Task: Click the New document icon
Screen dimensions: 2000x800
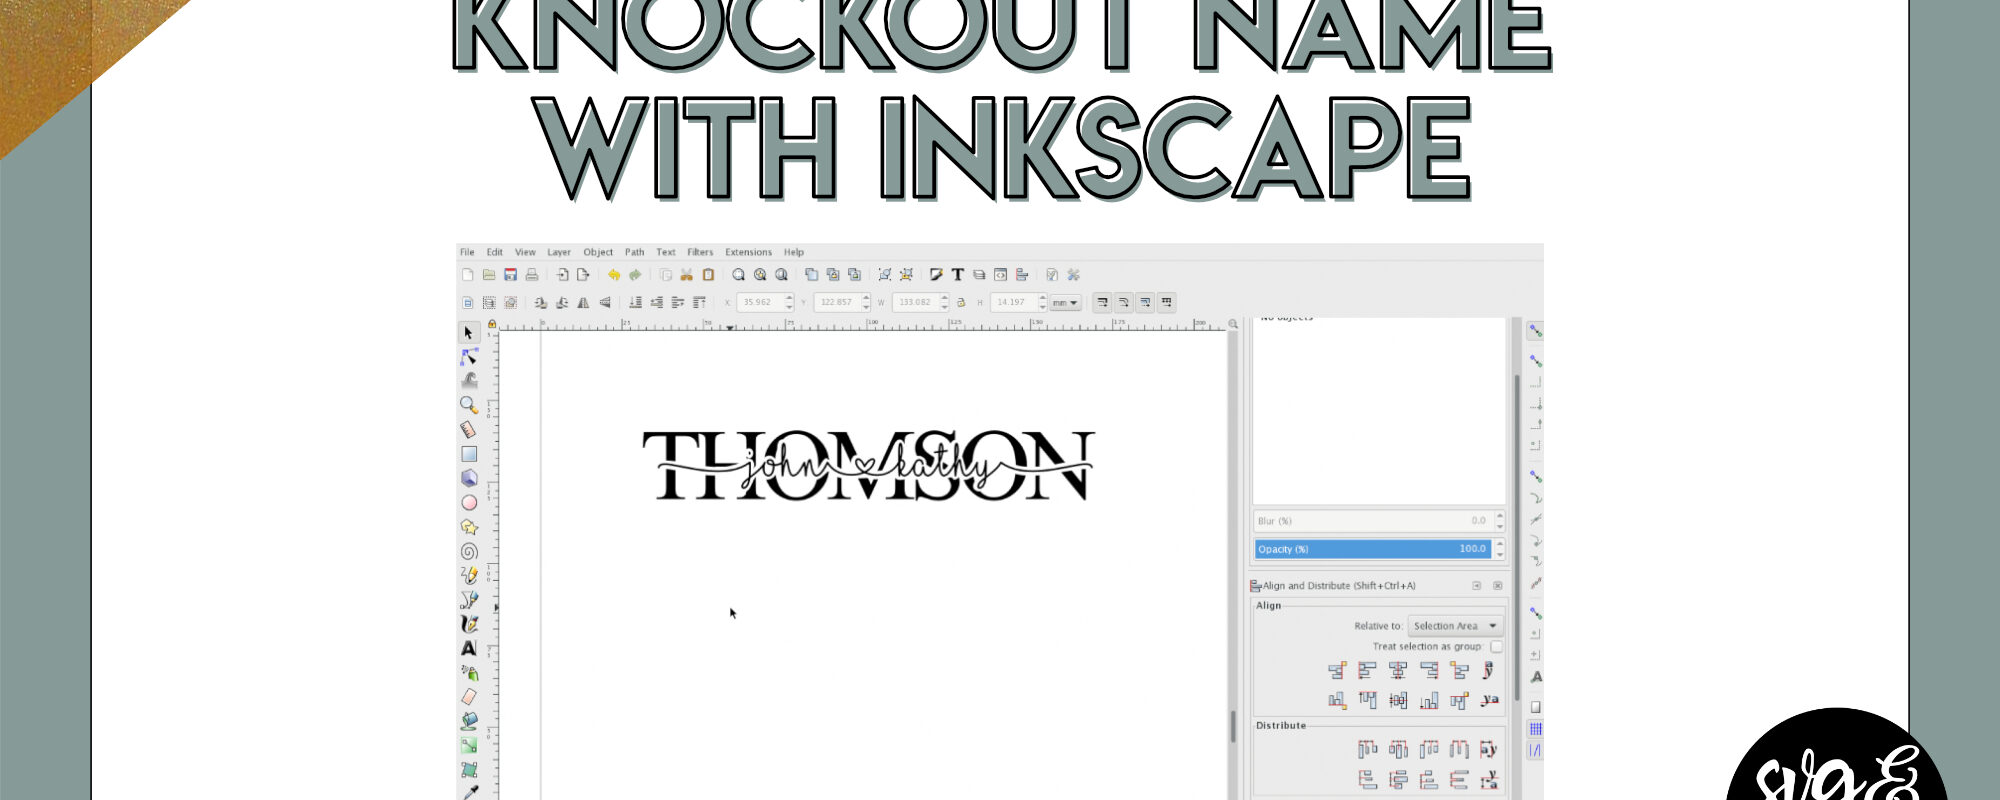Action: click(x=468, y=275)
